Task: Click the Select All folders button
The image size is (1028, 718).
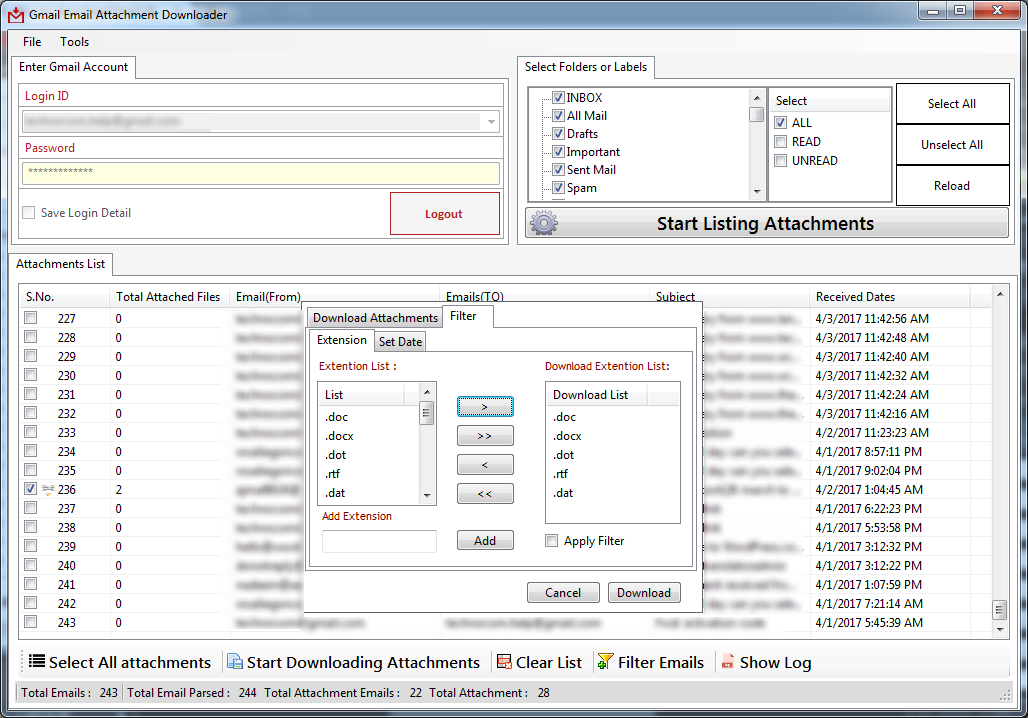Action: (952, 104)
